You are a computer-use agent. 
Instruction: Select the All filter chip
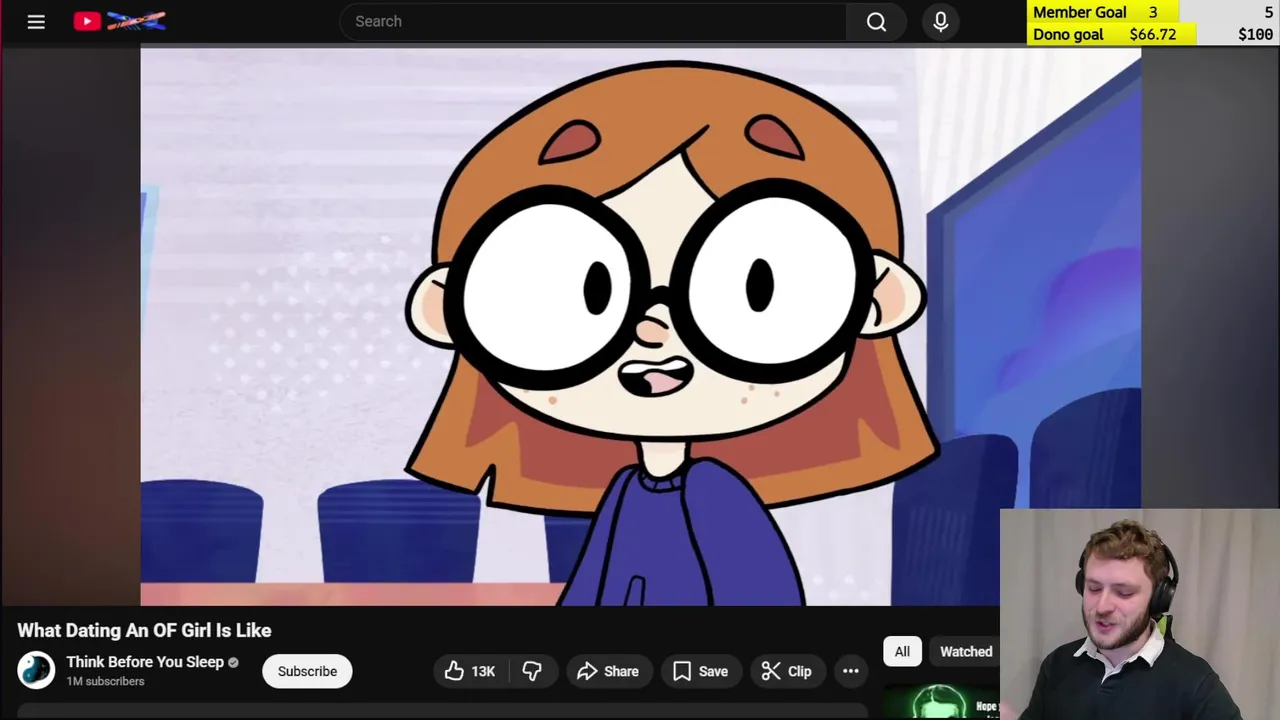pos(902,651)
